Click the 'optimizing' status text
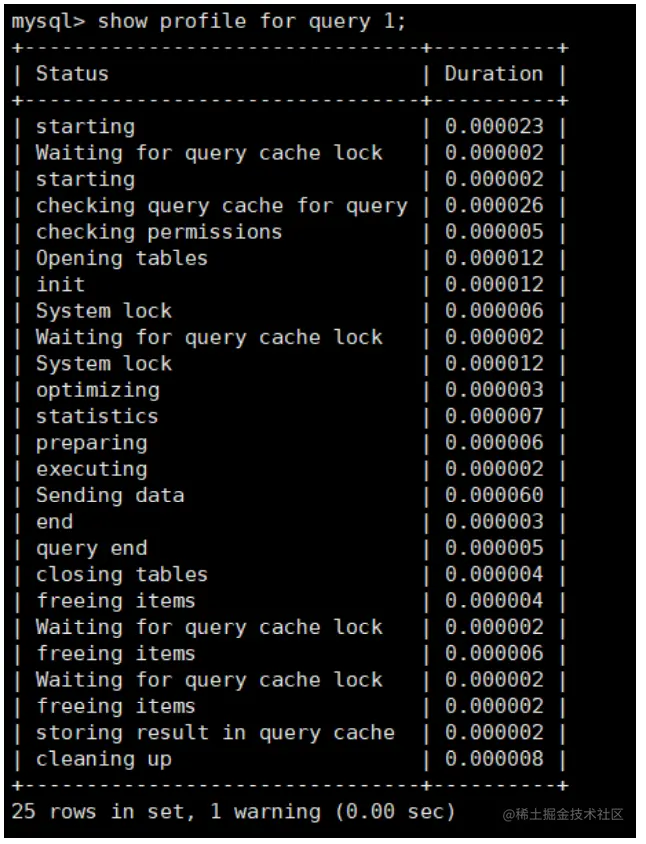 click(97, 390)
